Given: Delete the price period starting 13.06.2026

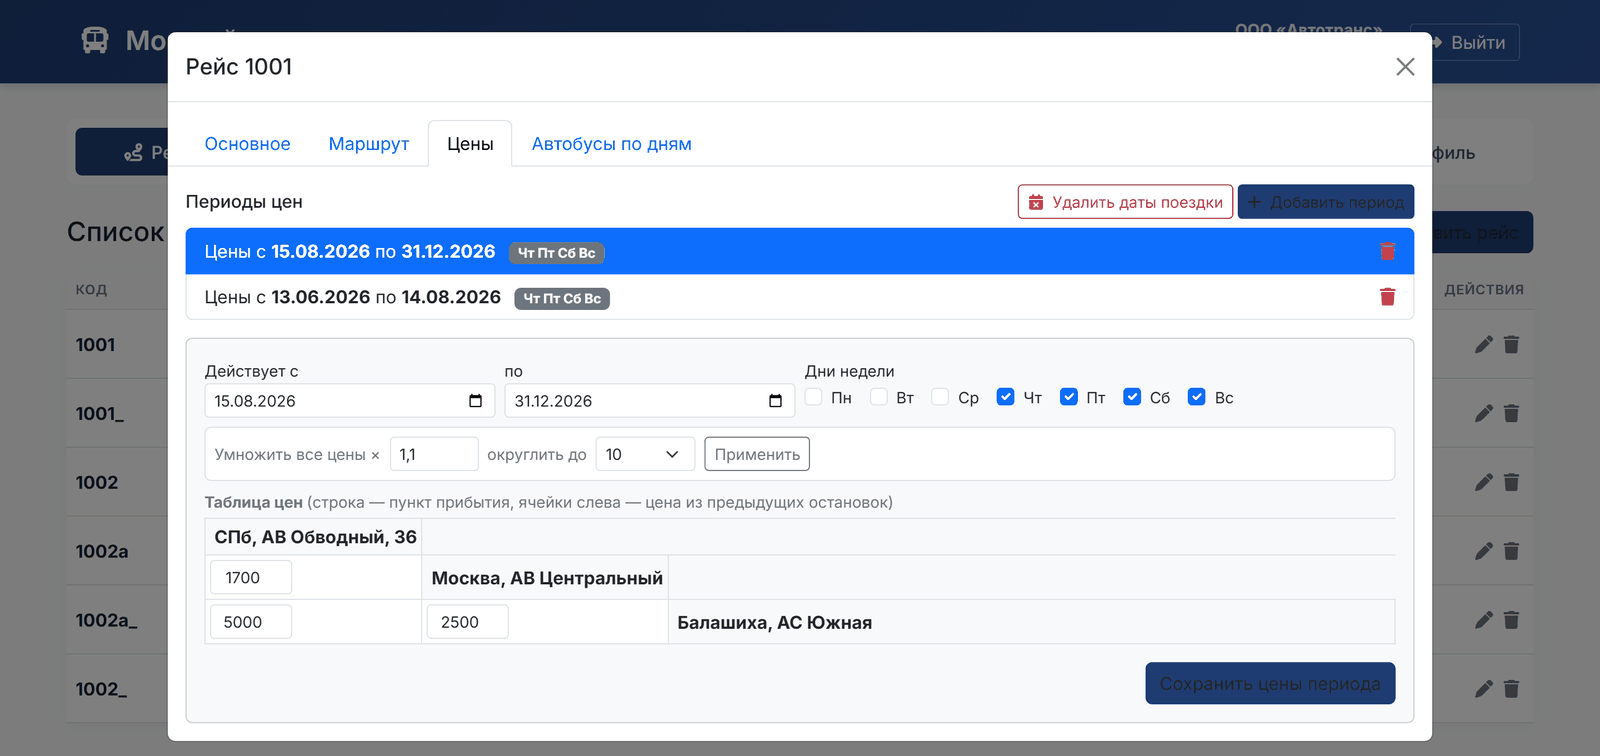Looking at the screenshot, I should coord(1387,297).
